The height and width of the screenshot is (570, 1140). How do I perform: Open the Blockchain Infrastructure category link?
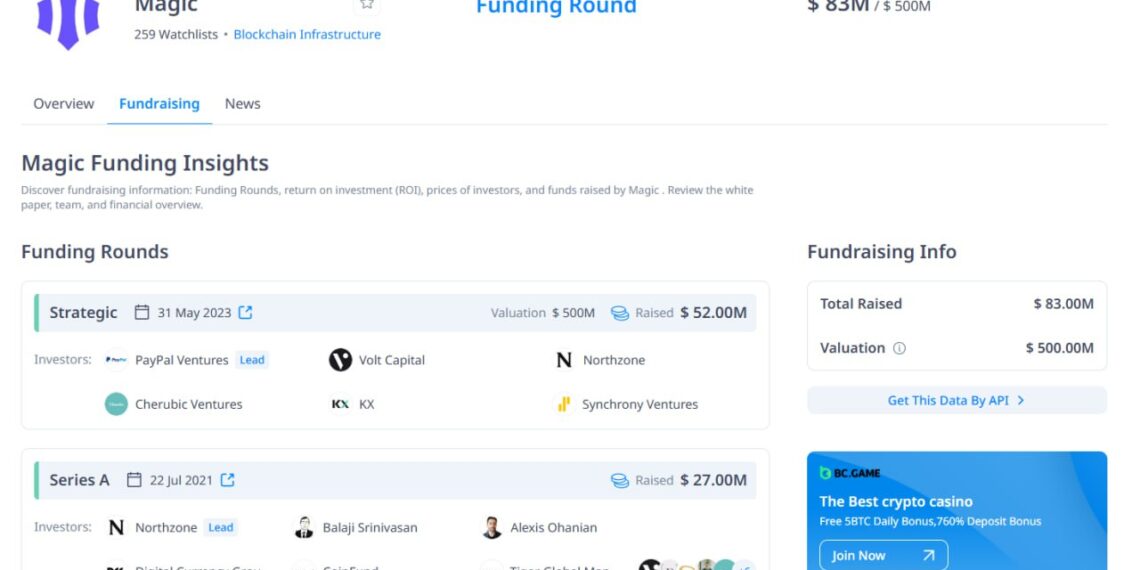coord(307,34)
